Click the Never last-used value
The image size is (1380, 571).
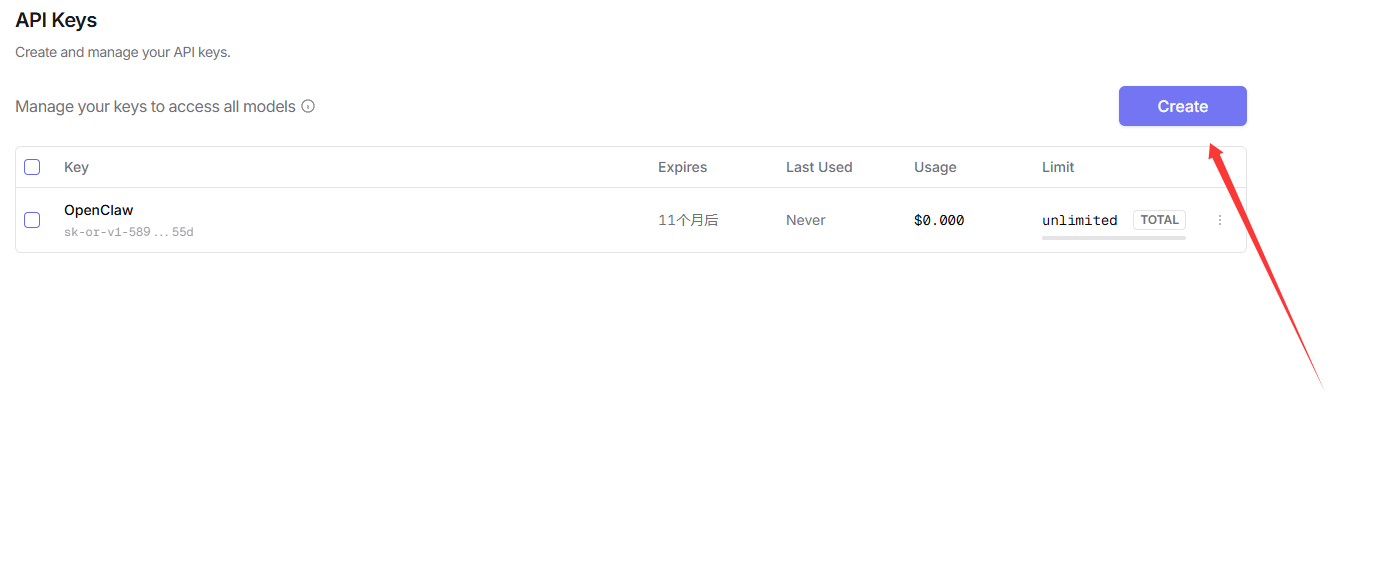tap(805, 220)
